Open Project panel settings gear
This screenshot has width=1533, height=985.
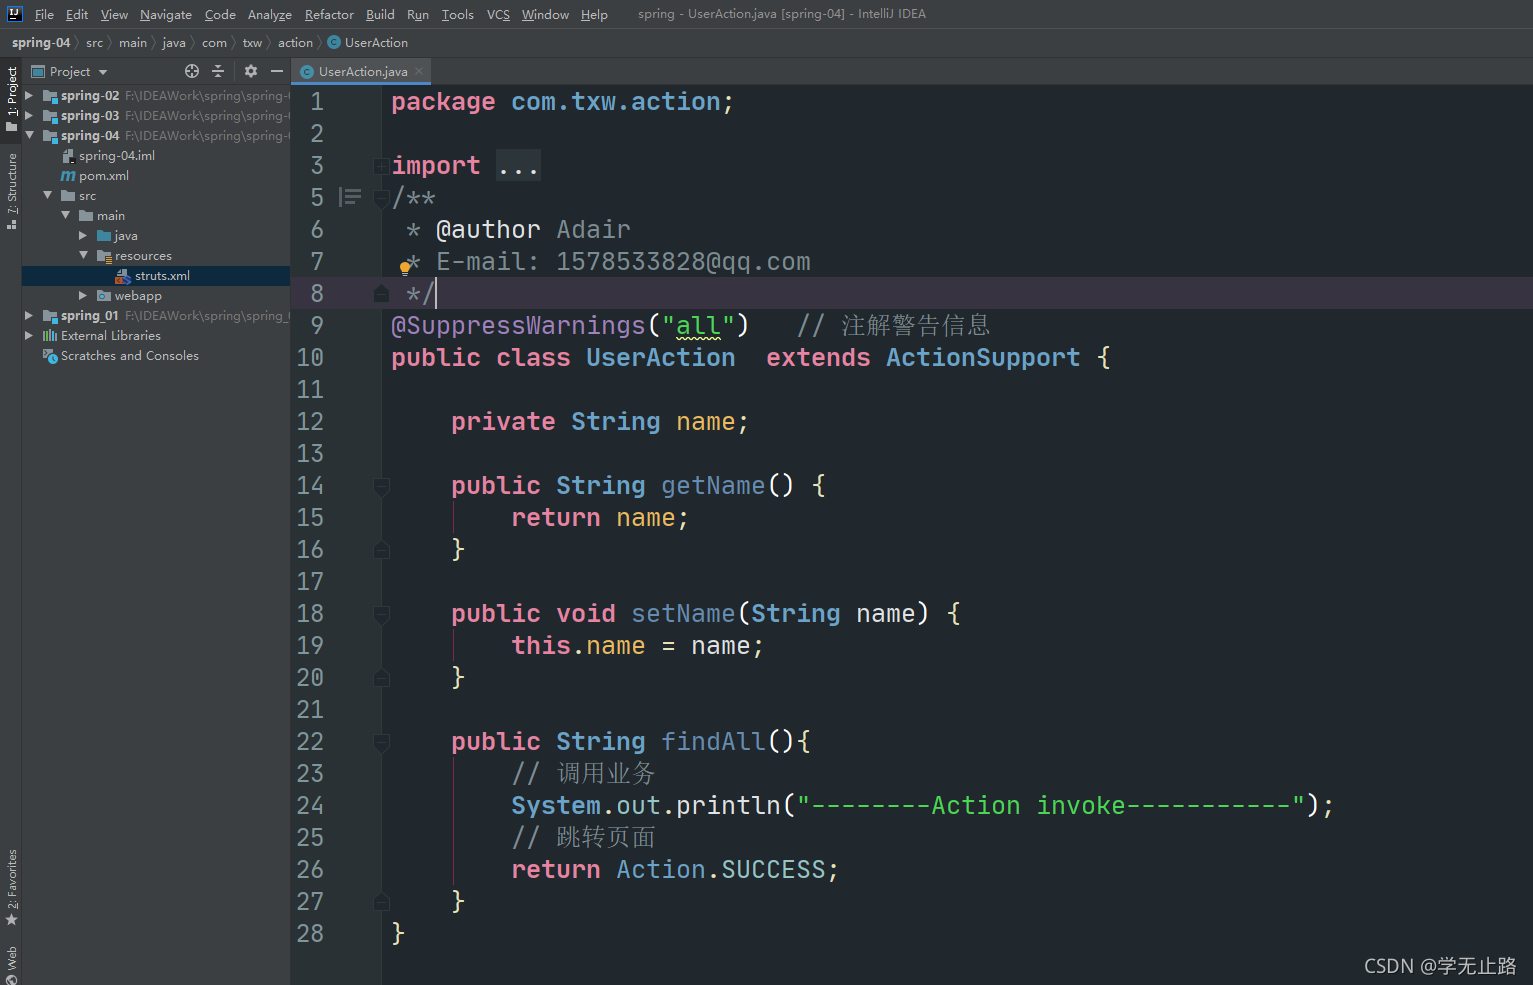pyautogui.click(x=251, y=71)
